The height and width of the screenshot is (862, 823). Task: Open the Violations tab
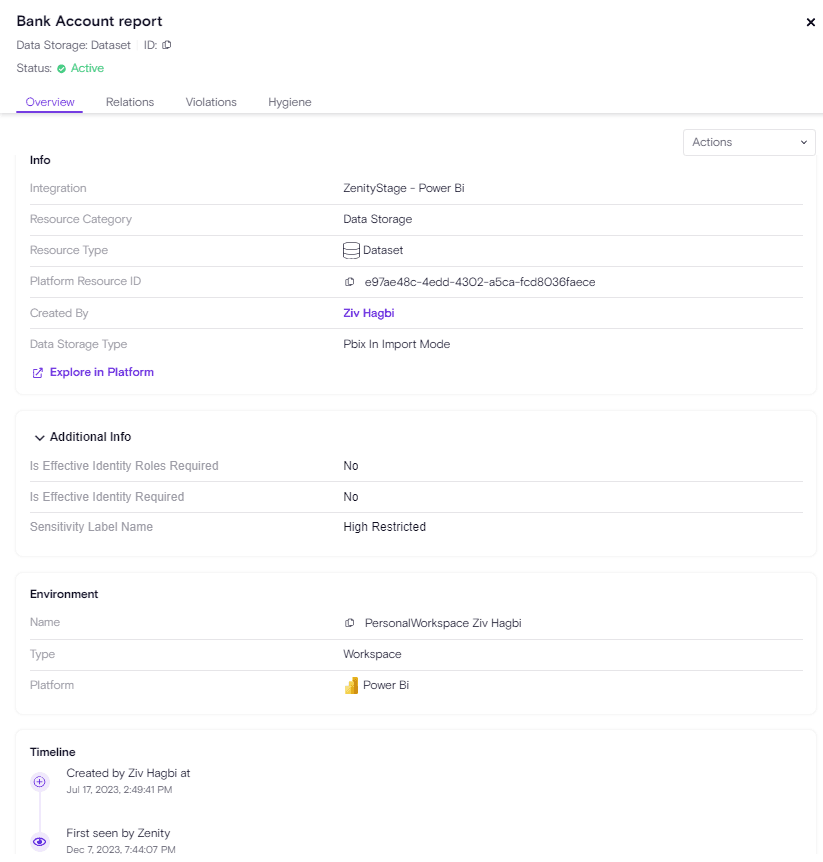211,102
